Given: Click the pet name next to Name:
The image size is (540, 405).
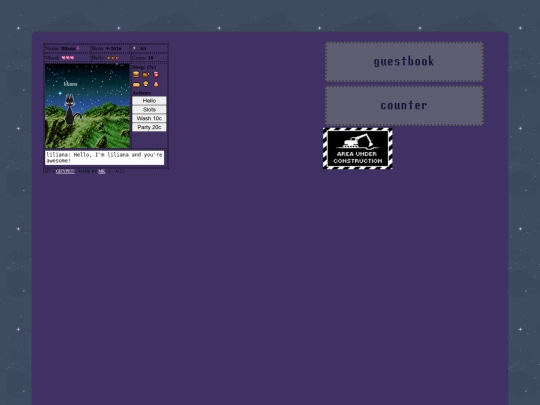Looking at the screenshot, I should 69,49.
